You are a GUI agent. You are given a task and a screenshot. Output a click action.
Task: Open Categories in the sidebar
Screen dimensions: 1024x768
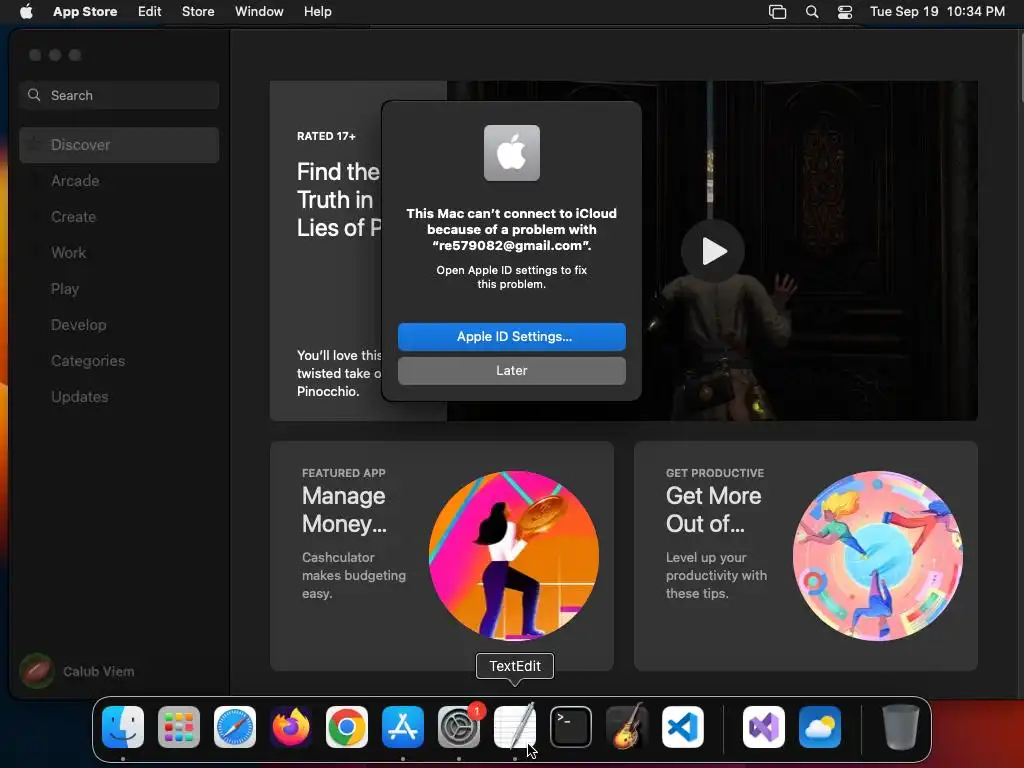point(119,360)
